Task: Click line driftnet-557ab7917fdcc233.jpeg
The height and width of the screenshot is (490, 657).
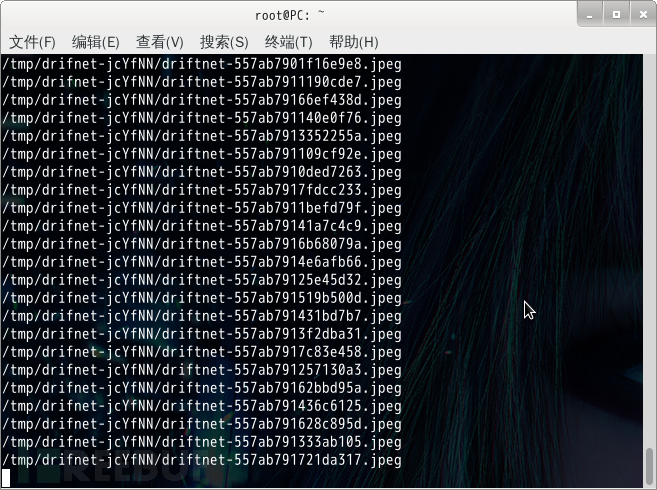Action: click(x=202, y=190)
